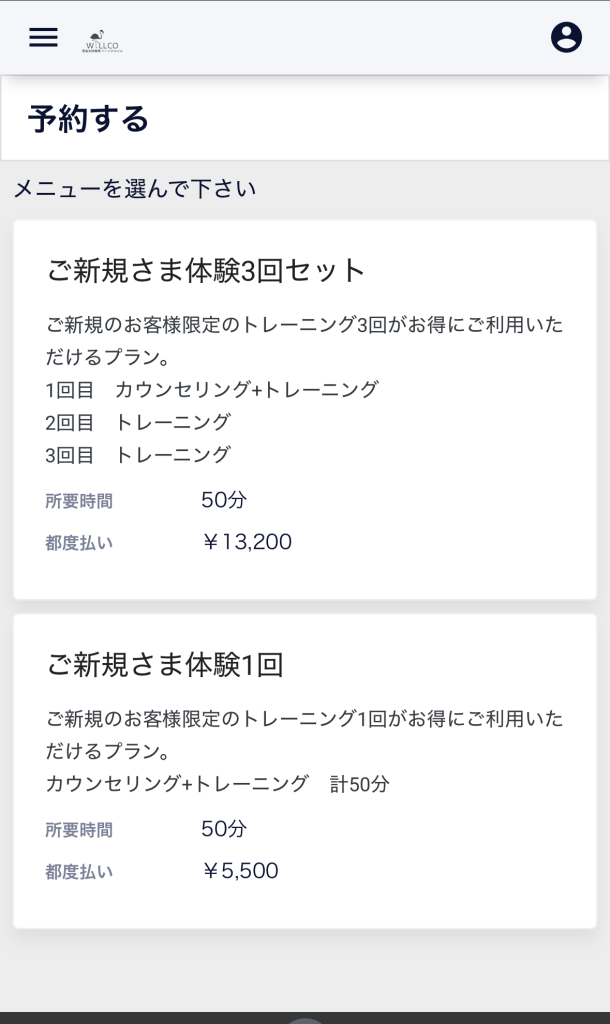
Task: Select the ご新規さま体験3回セット menu title
Action: pyautogui.click(x=207, y=270)
